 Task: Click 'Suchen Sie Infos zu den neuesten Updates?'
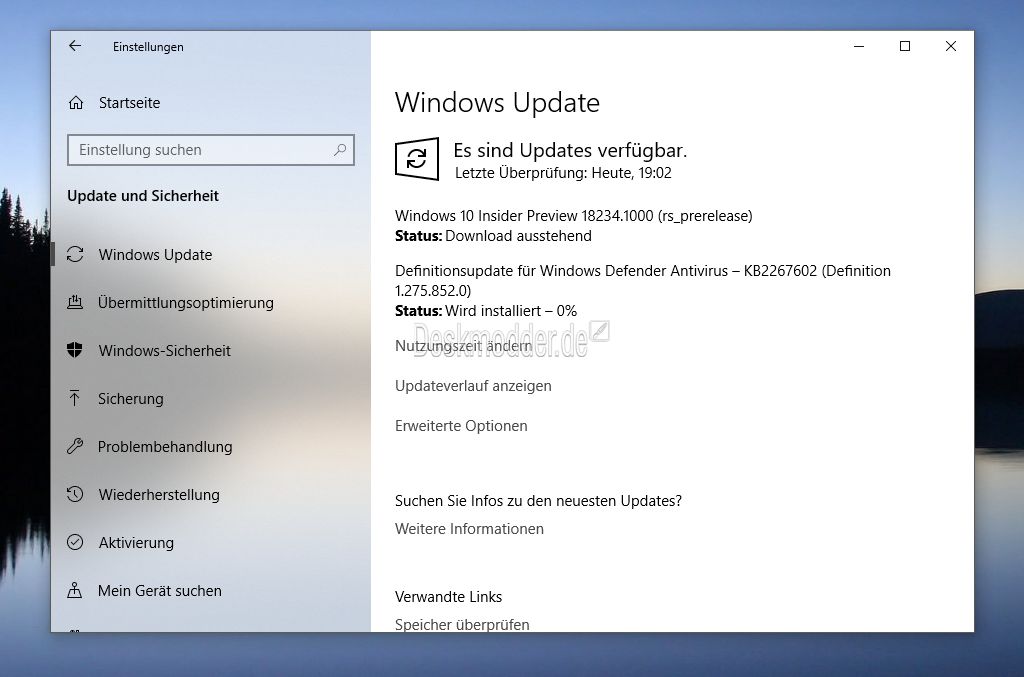[x=538, y=501]
